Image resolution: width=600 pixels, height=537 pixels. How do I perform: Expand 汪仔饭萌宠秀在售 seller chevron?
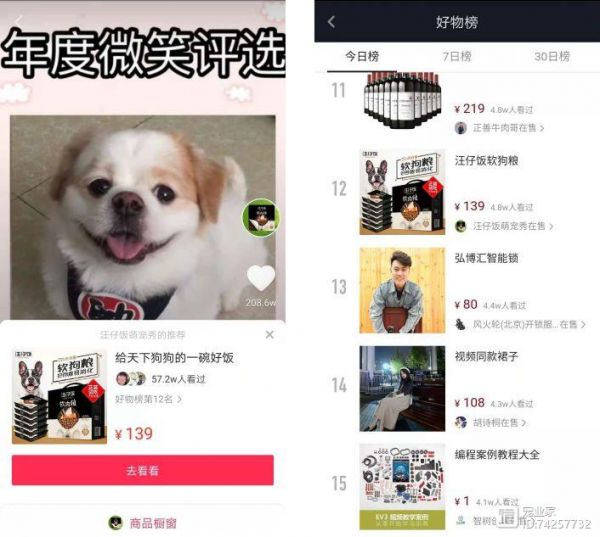(x=551, y=226)
